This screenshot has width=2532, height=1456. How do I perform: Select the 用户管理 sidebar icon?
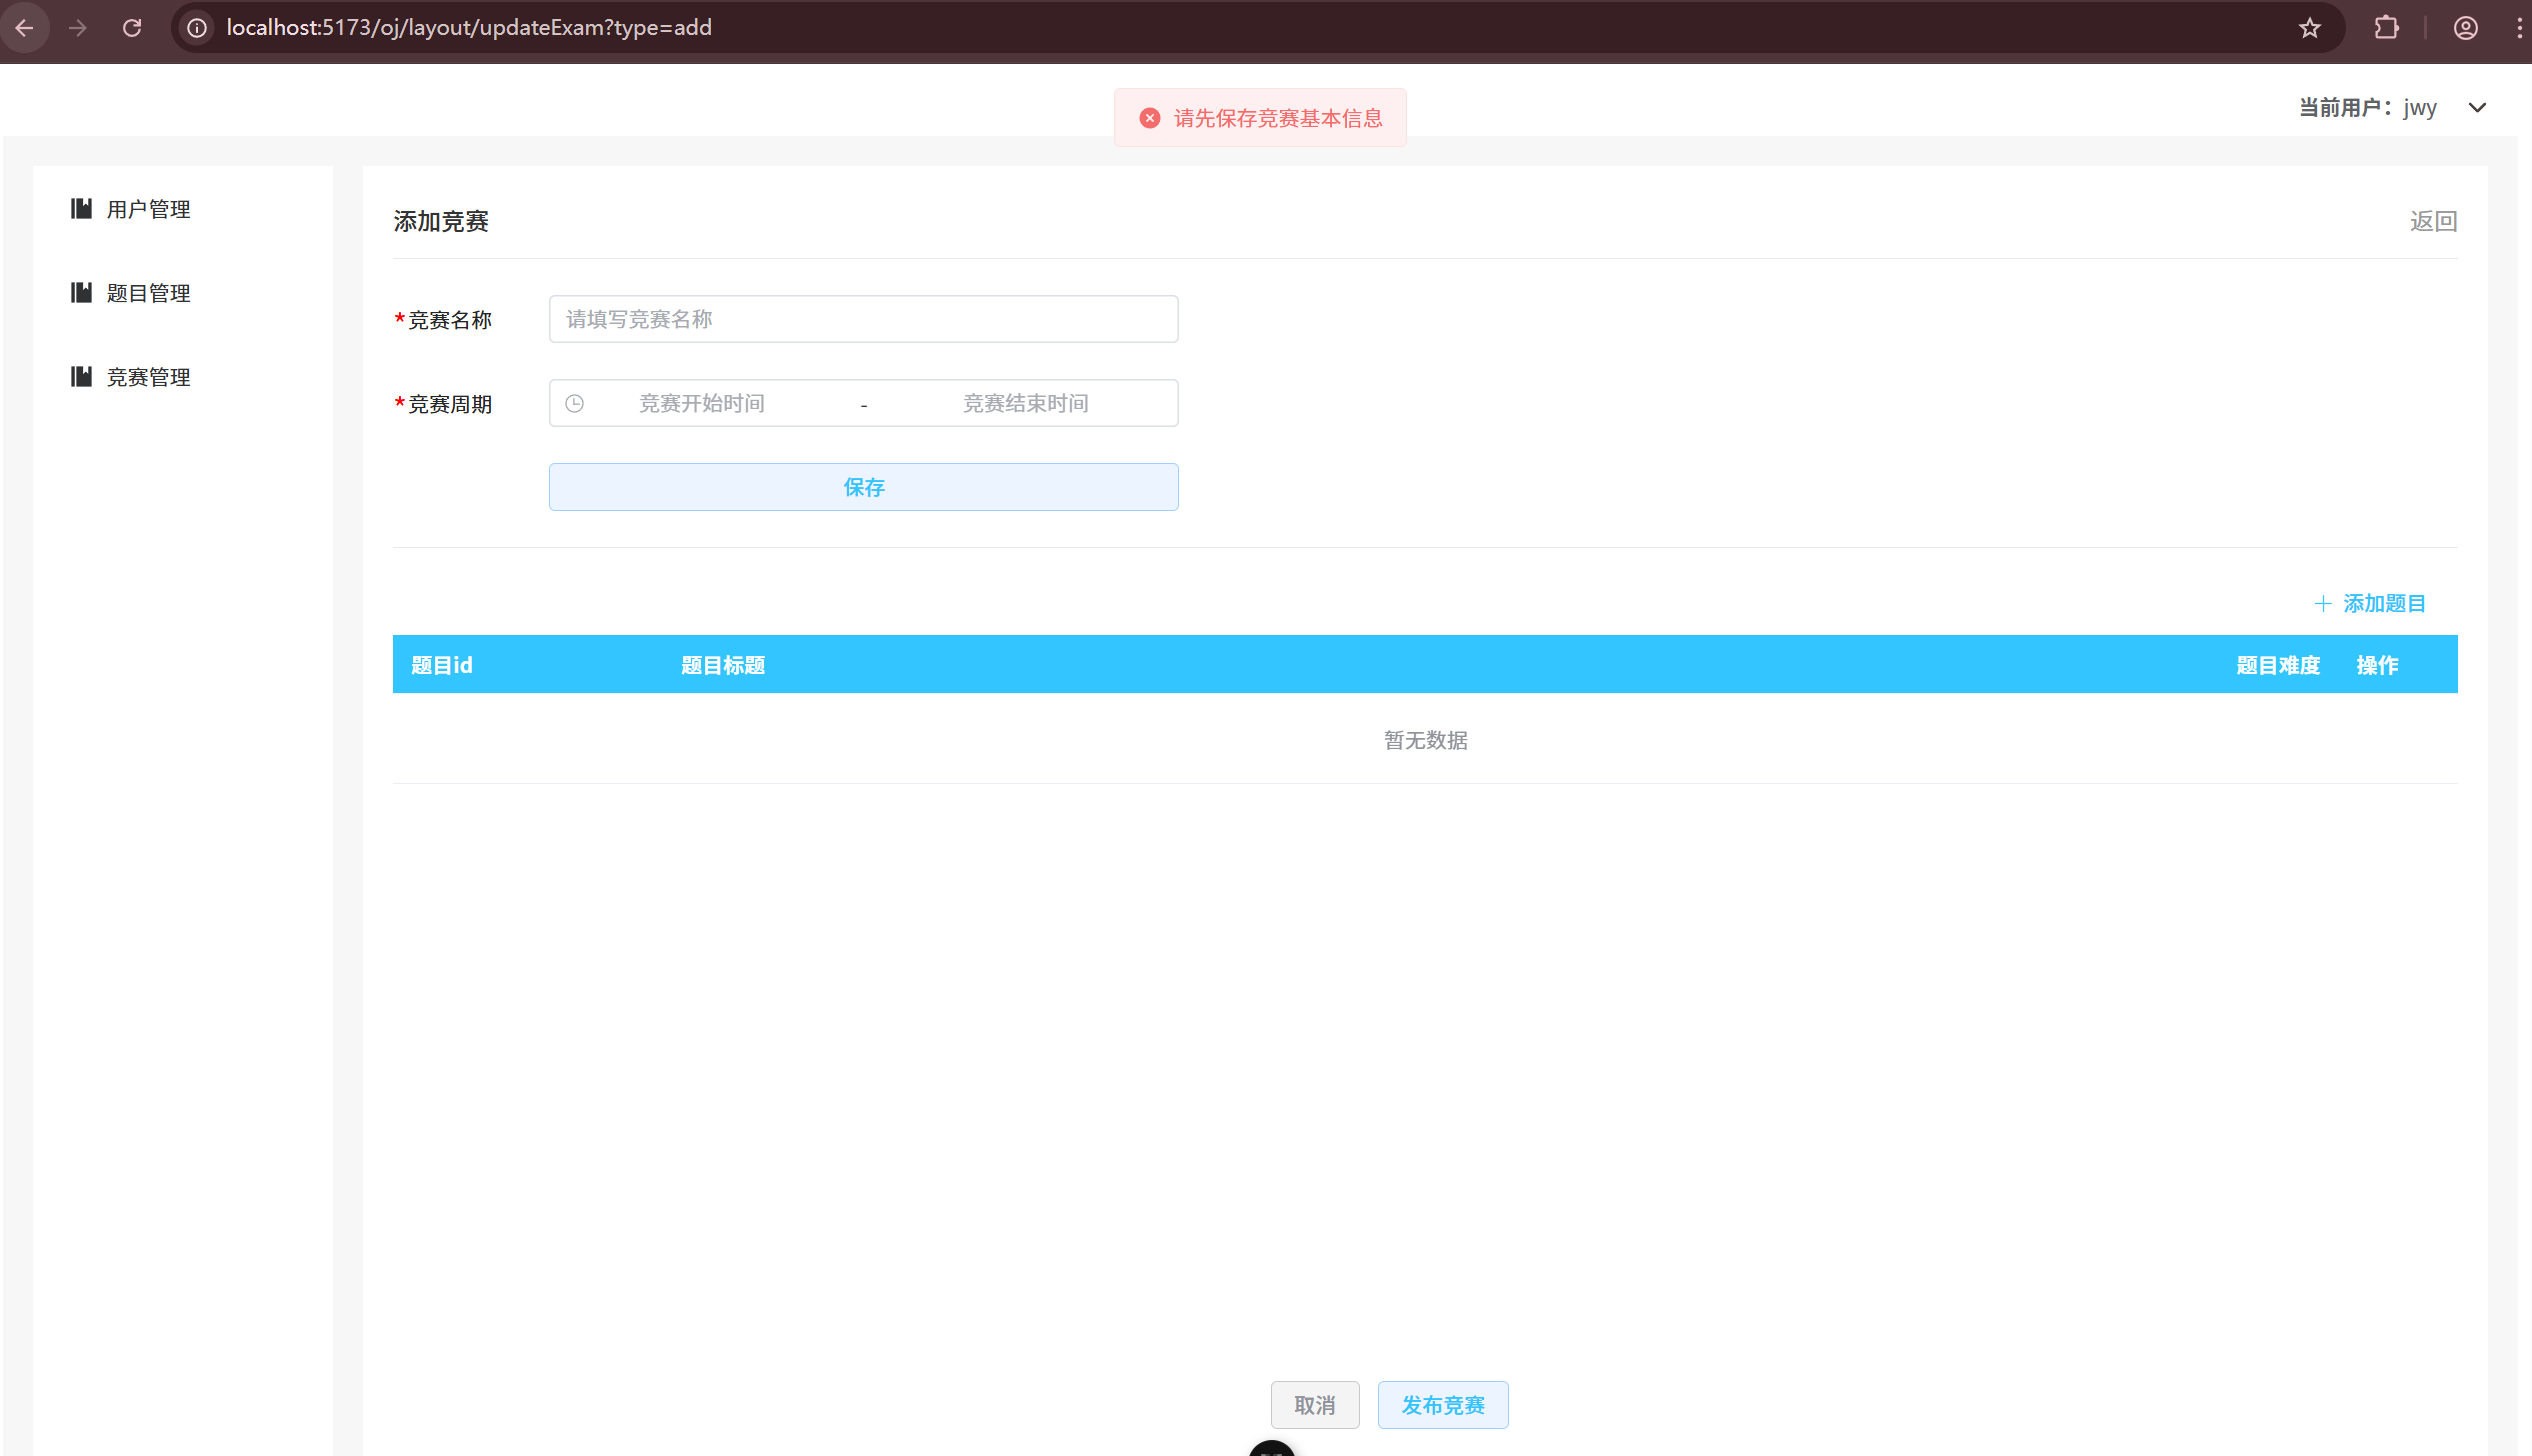pos(82,209)
